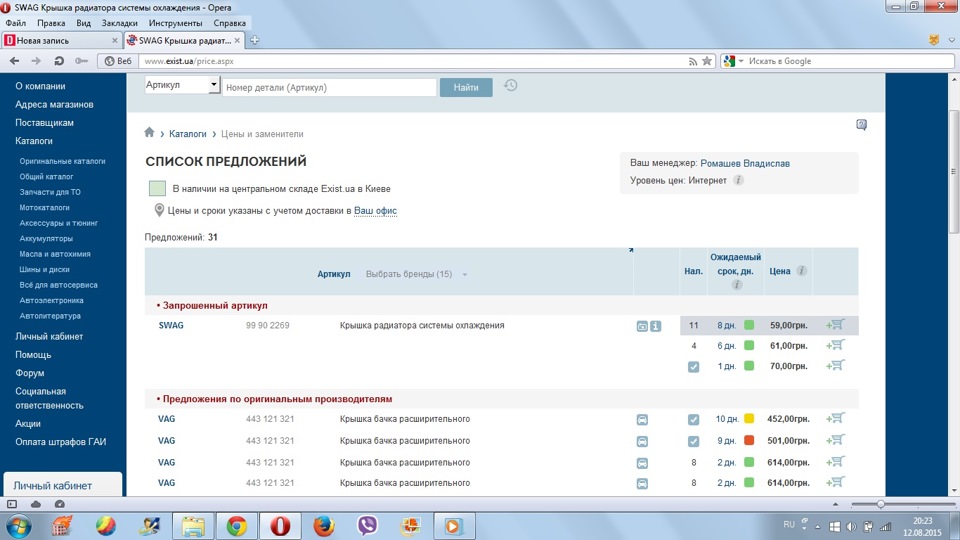The height and width of the screenshot is (540, 960).
Task: Open the RSS feed icon in address bar
Action: pyautogui.click(x=692, y=61)
